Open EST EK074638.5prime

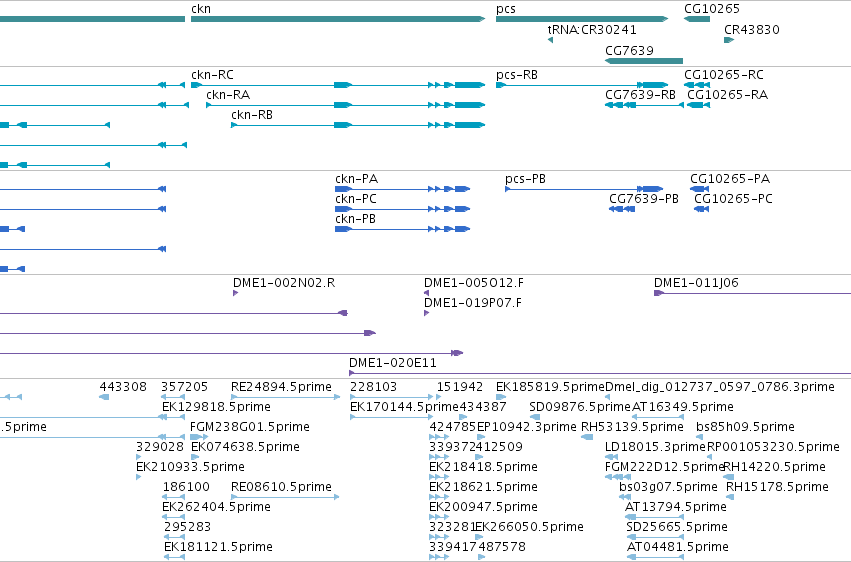245,448
